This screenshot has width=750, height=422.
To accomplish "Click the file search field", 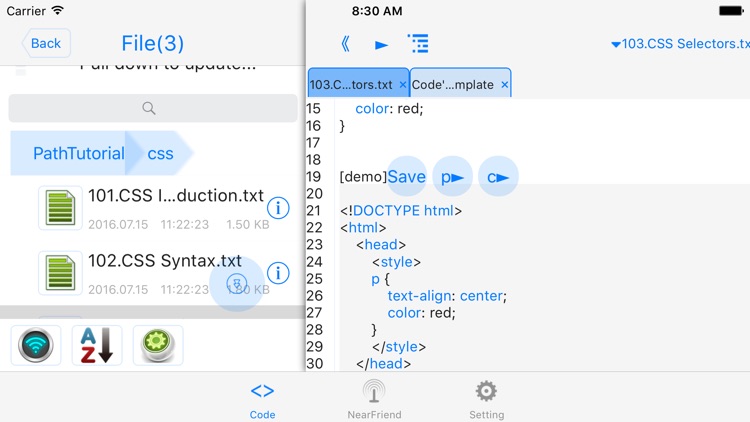I will 152,108.
